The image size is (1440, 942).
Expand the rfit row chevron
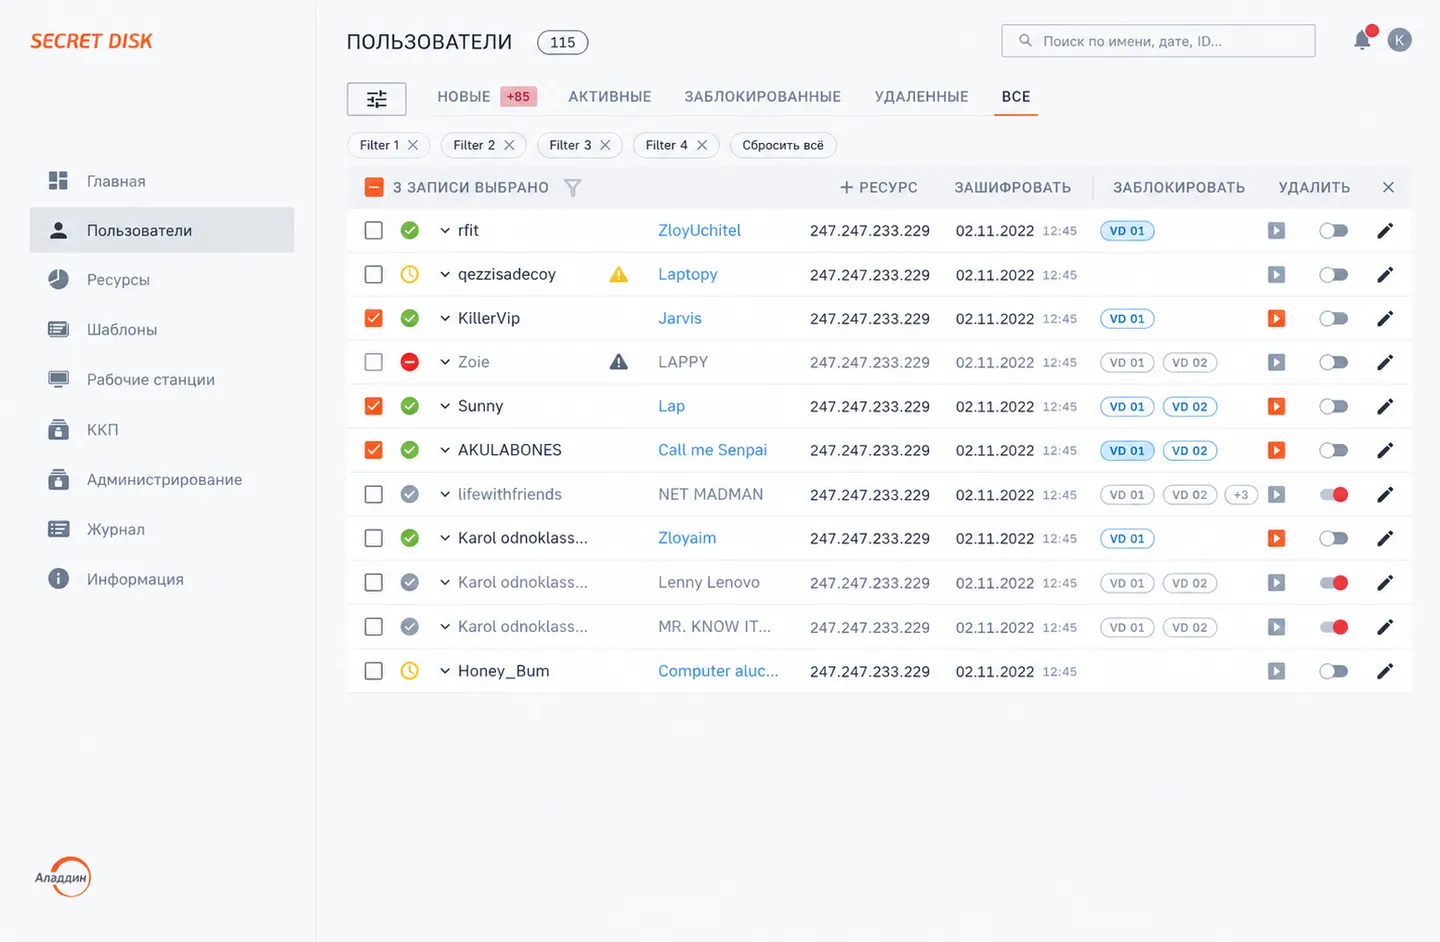(x=445, y=231)
